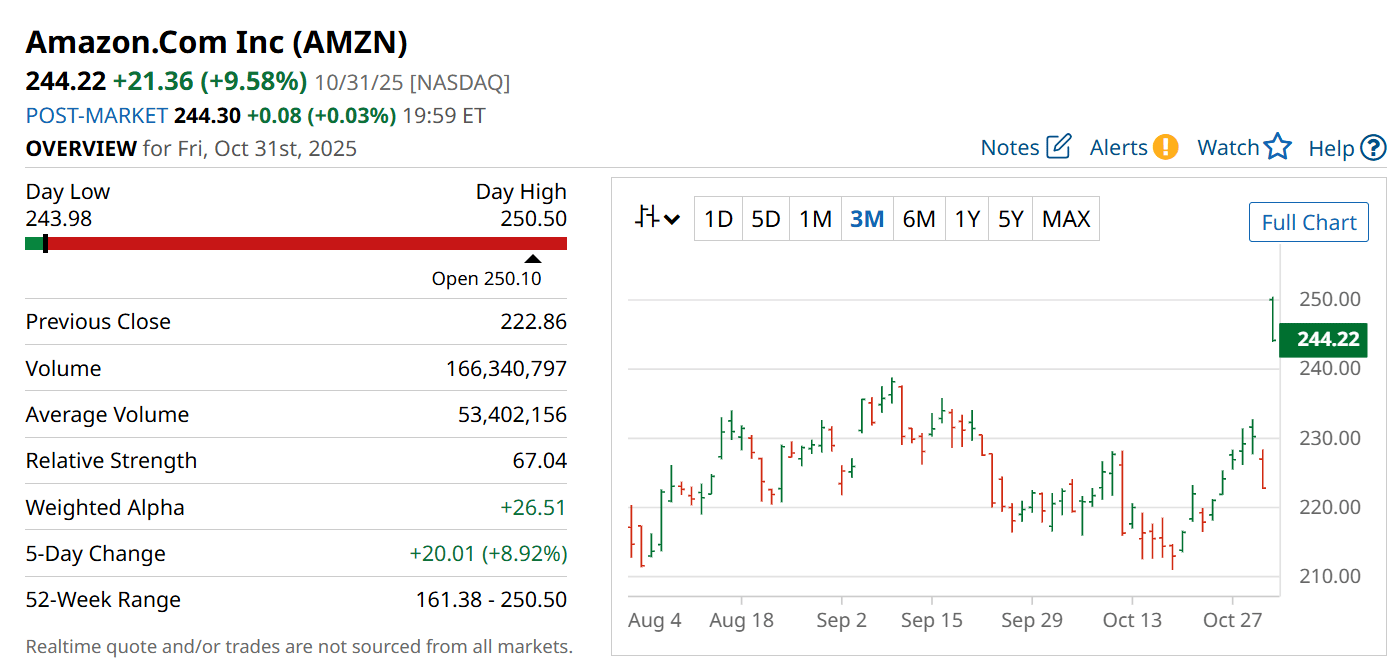This screenshot has width=1393, height=659.
Task: Open the chart type dropdown icon
Action: (657, 218)
